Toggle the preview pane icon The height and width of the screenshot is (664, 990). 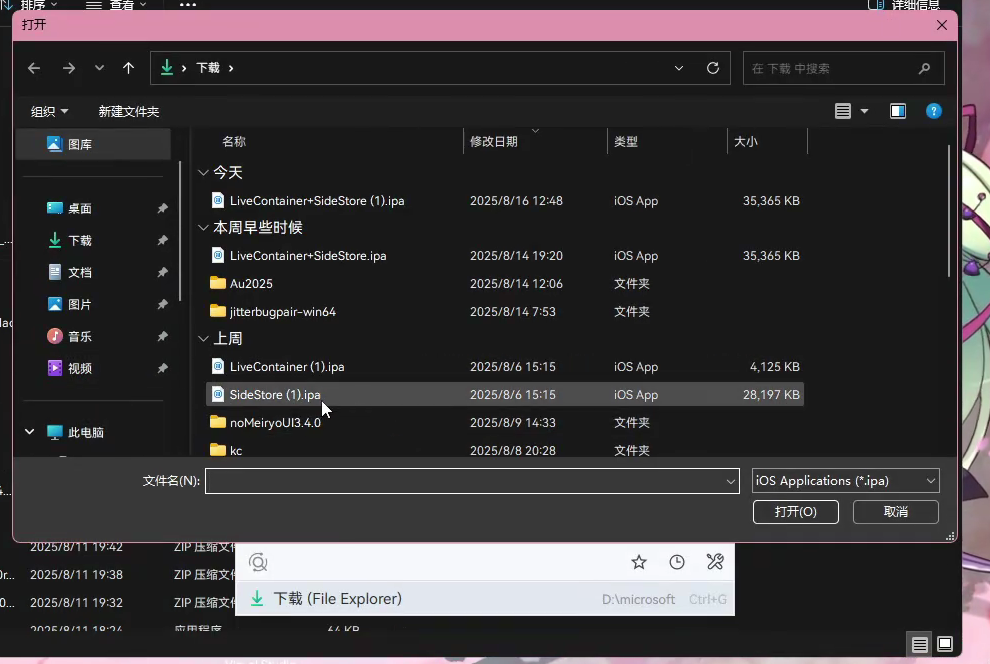(x=898, y=111)
